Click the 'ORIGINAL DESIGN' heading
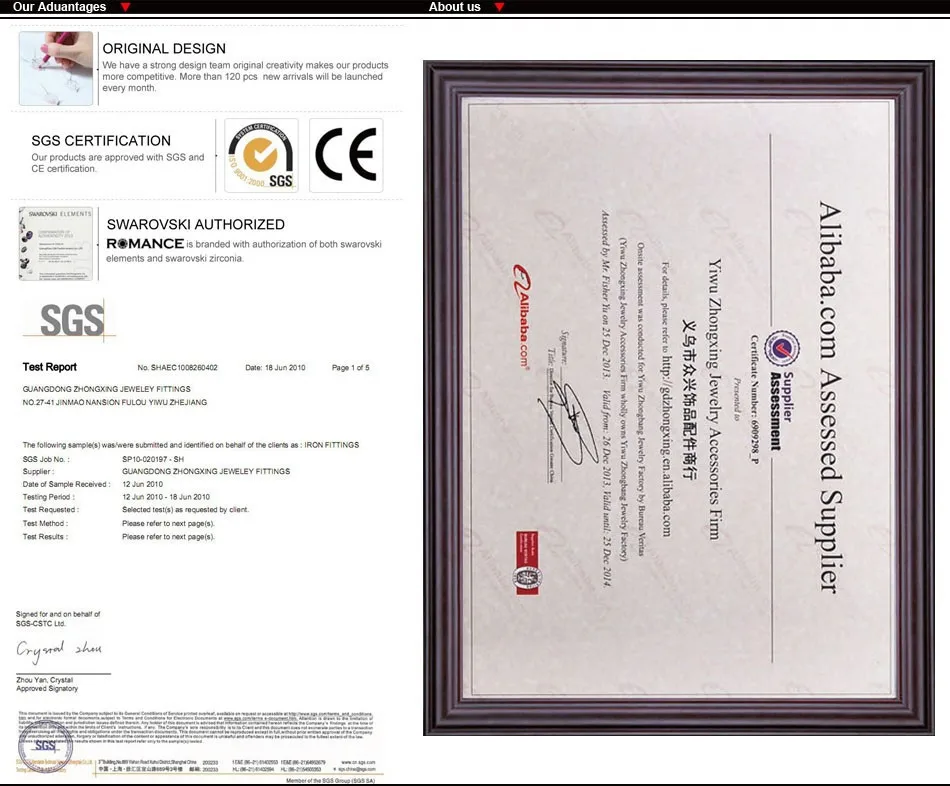This screenshot has height=786, width=950. coord(164,48)
